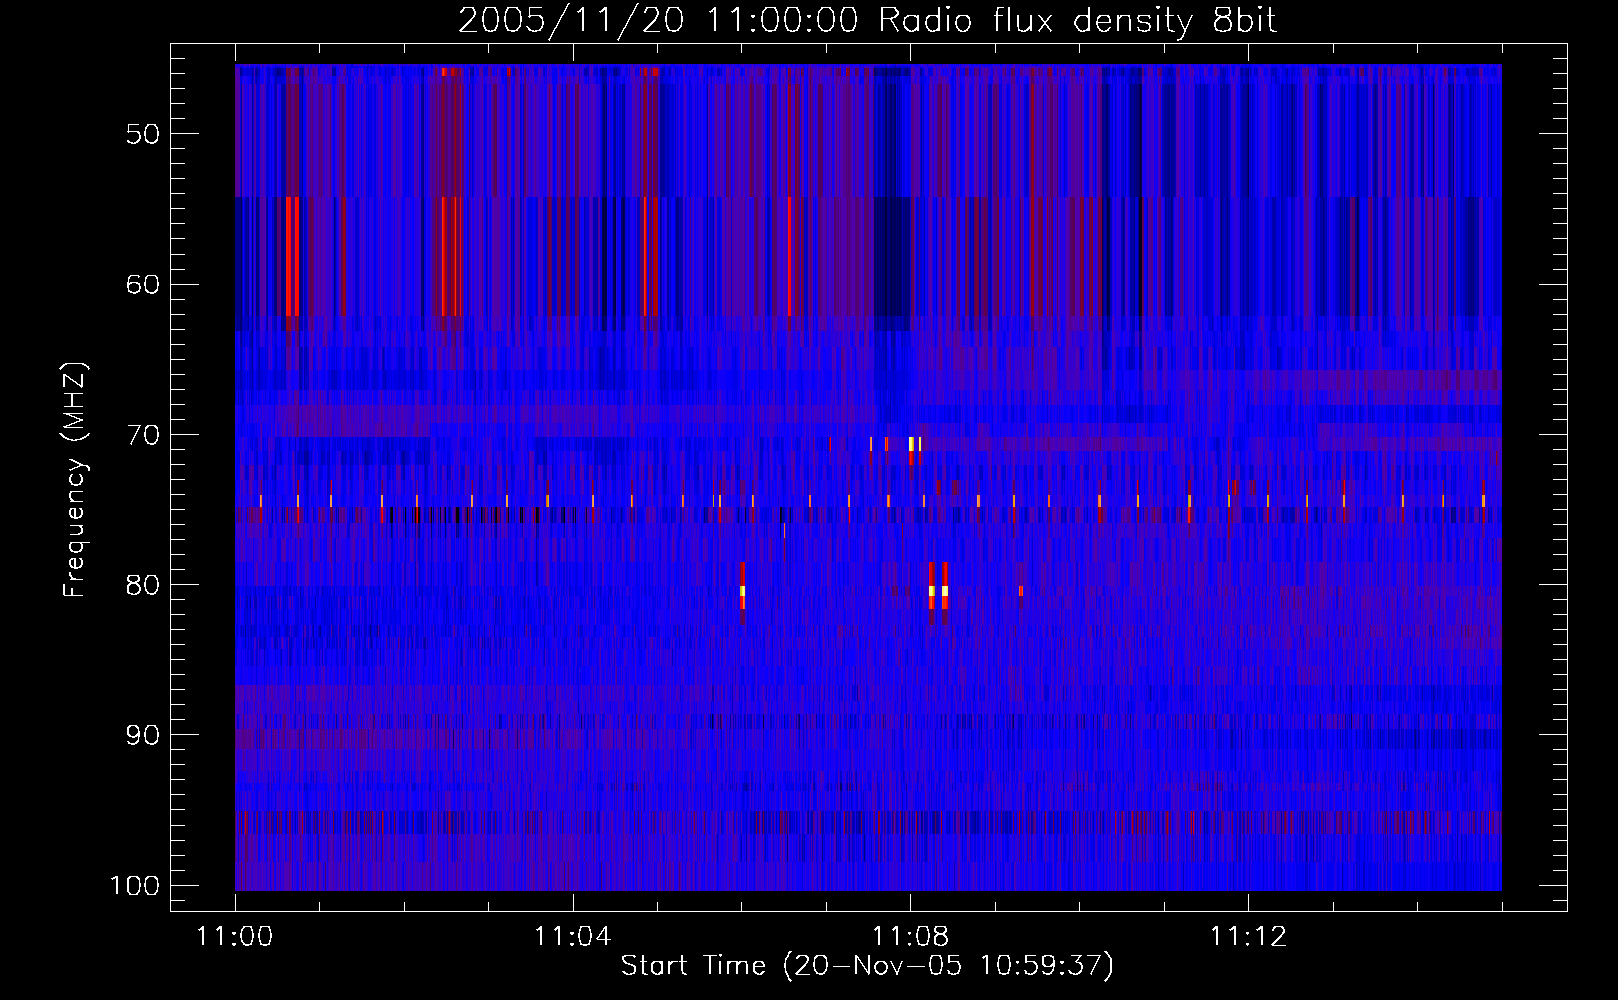The width and height of the screenshot is (1618, 1000).
Task: Click the 11:04 time tick label
Action: 572,937
